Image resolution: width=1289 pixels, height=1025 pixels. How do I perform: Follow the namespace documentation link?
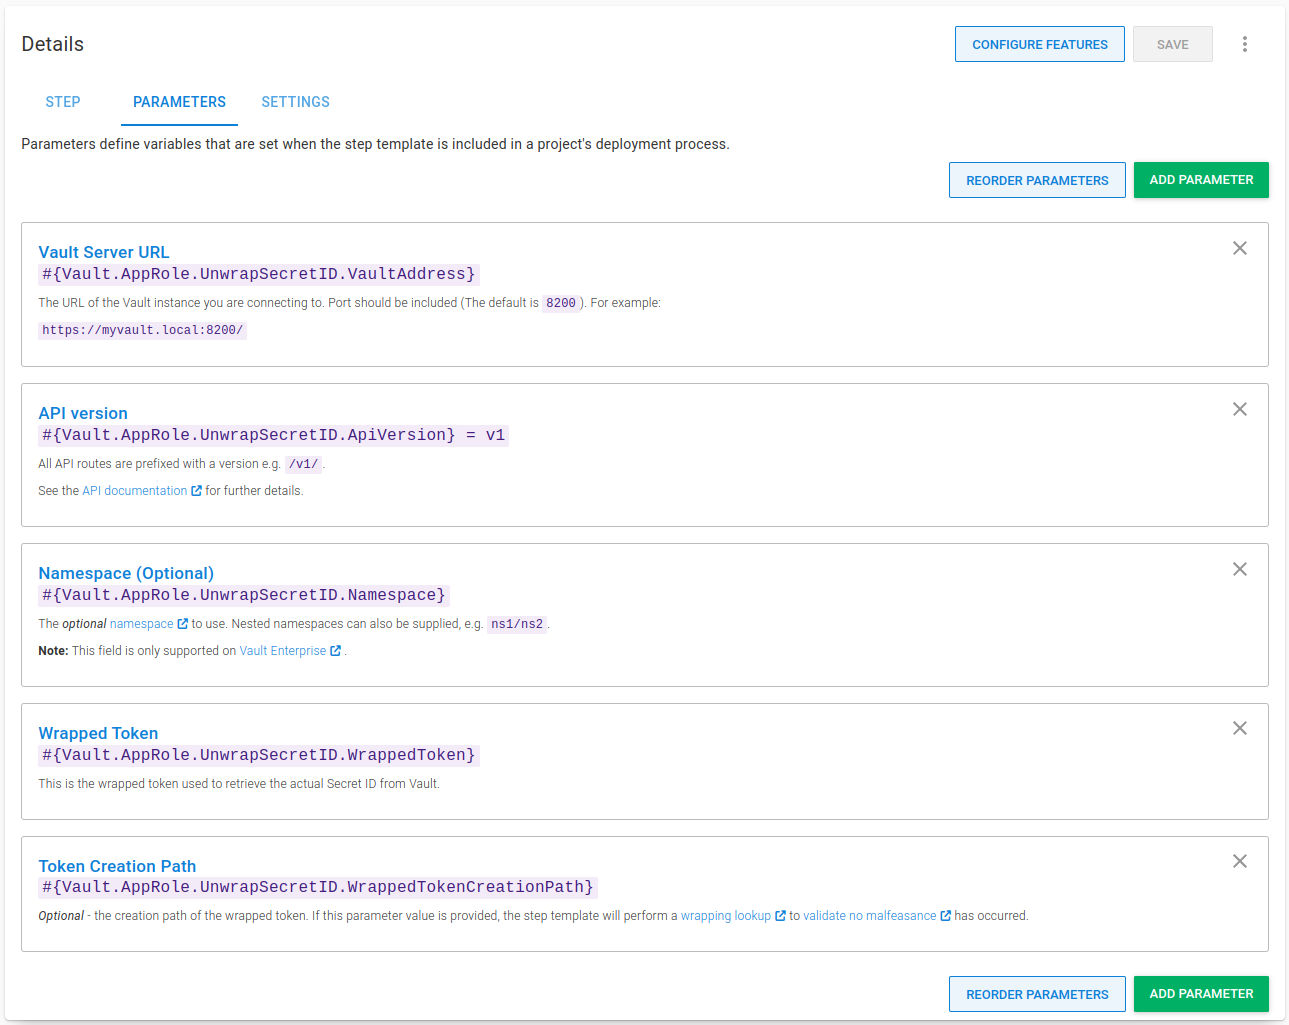click(142, 624)
